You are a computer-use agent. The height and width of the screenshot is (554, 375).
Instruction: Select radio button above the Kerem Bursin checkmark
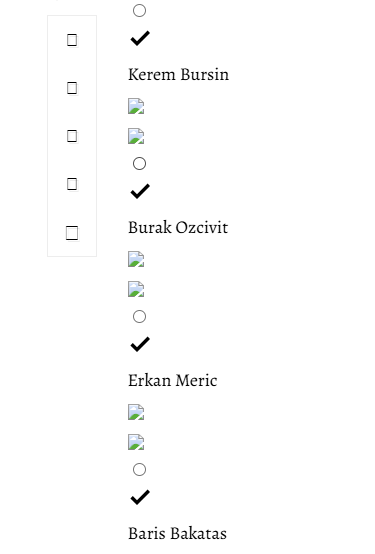139,11
